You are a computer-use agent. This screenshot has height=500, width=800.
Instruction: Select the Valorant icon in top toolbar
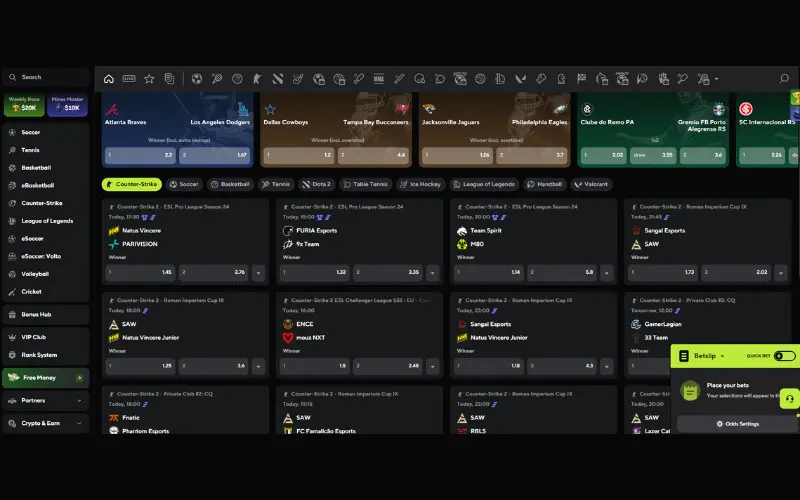pos(520,79)
